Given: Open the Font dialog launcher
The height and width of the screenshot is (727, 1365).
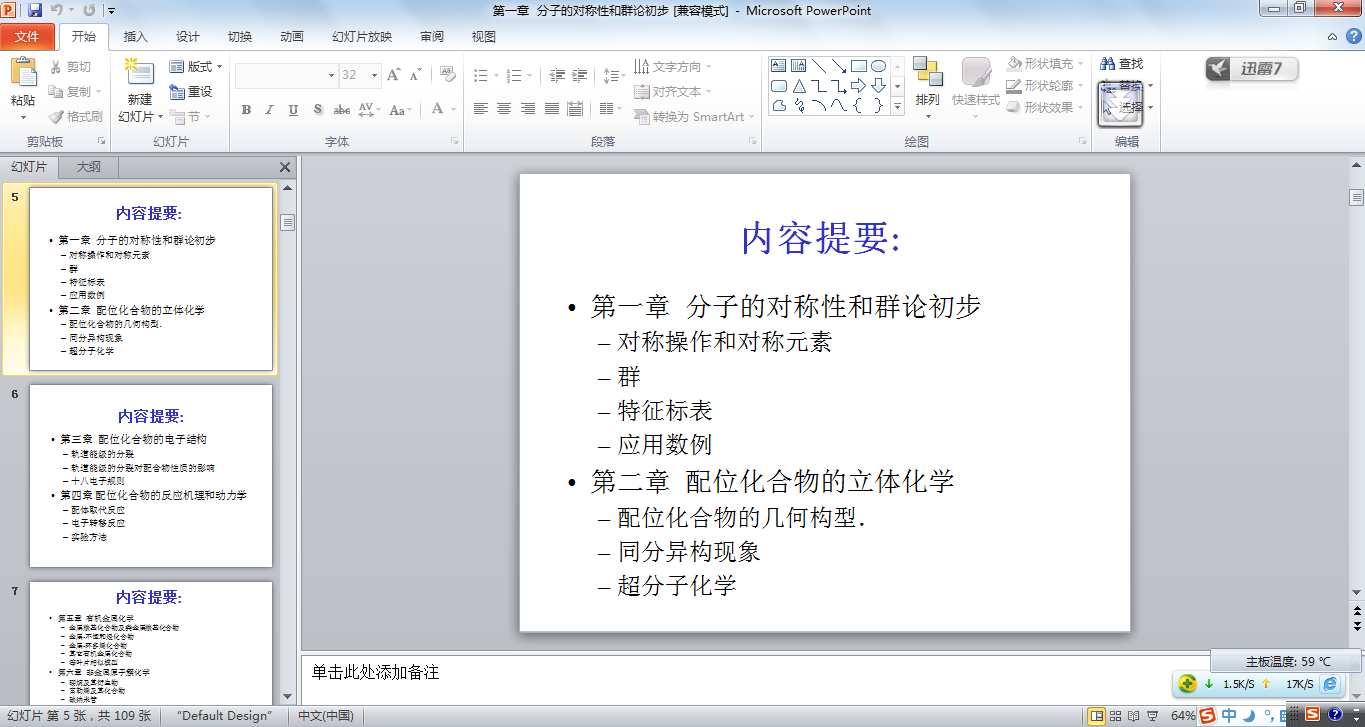Looking at the screenshot, I should pos(455,142).
